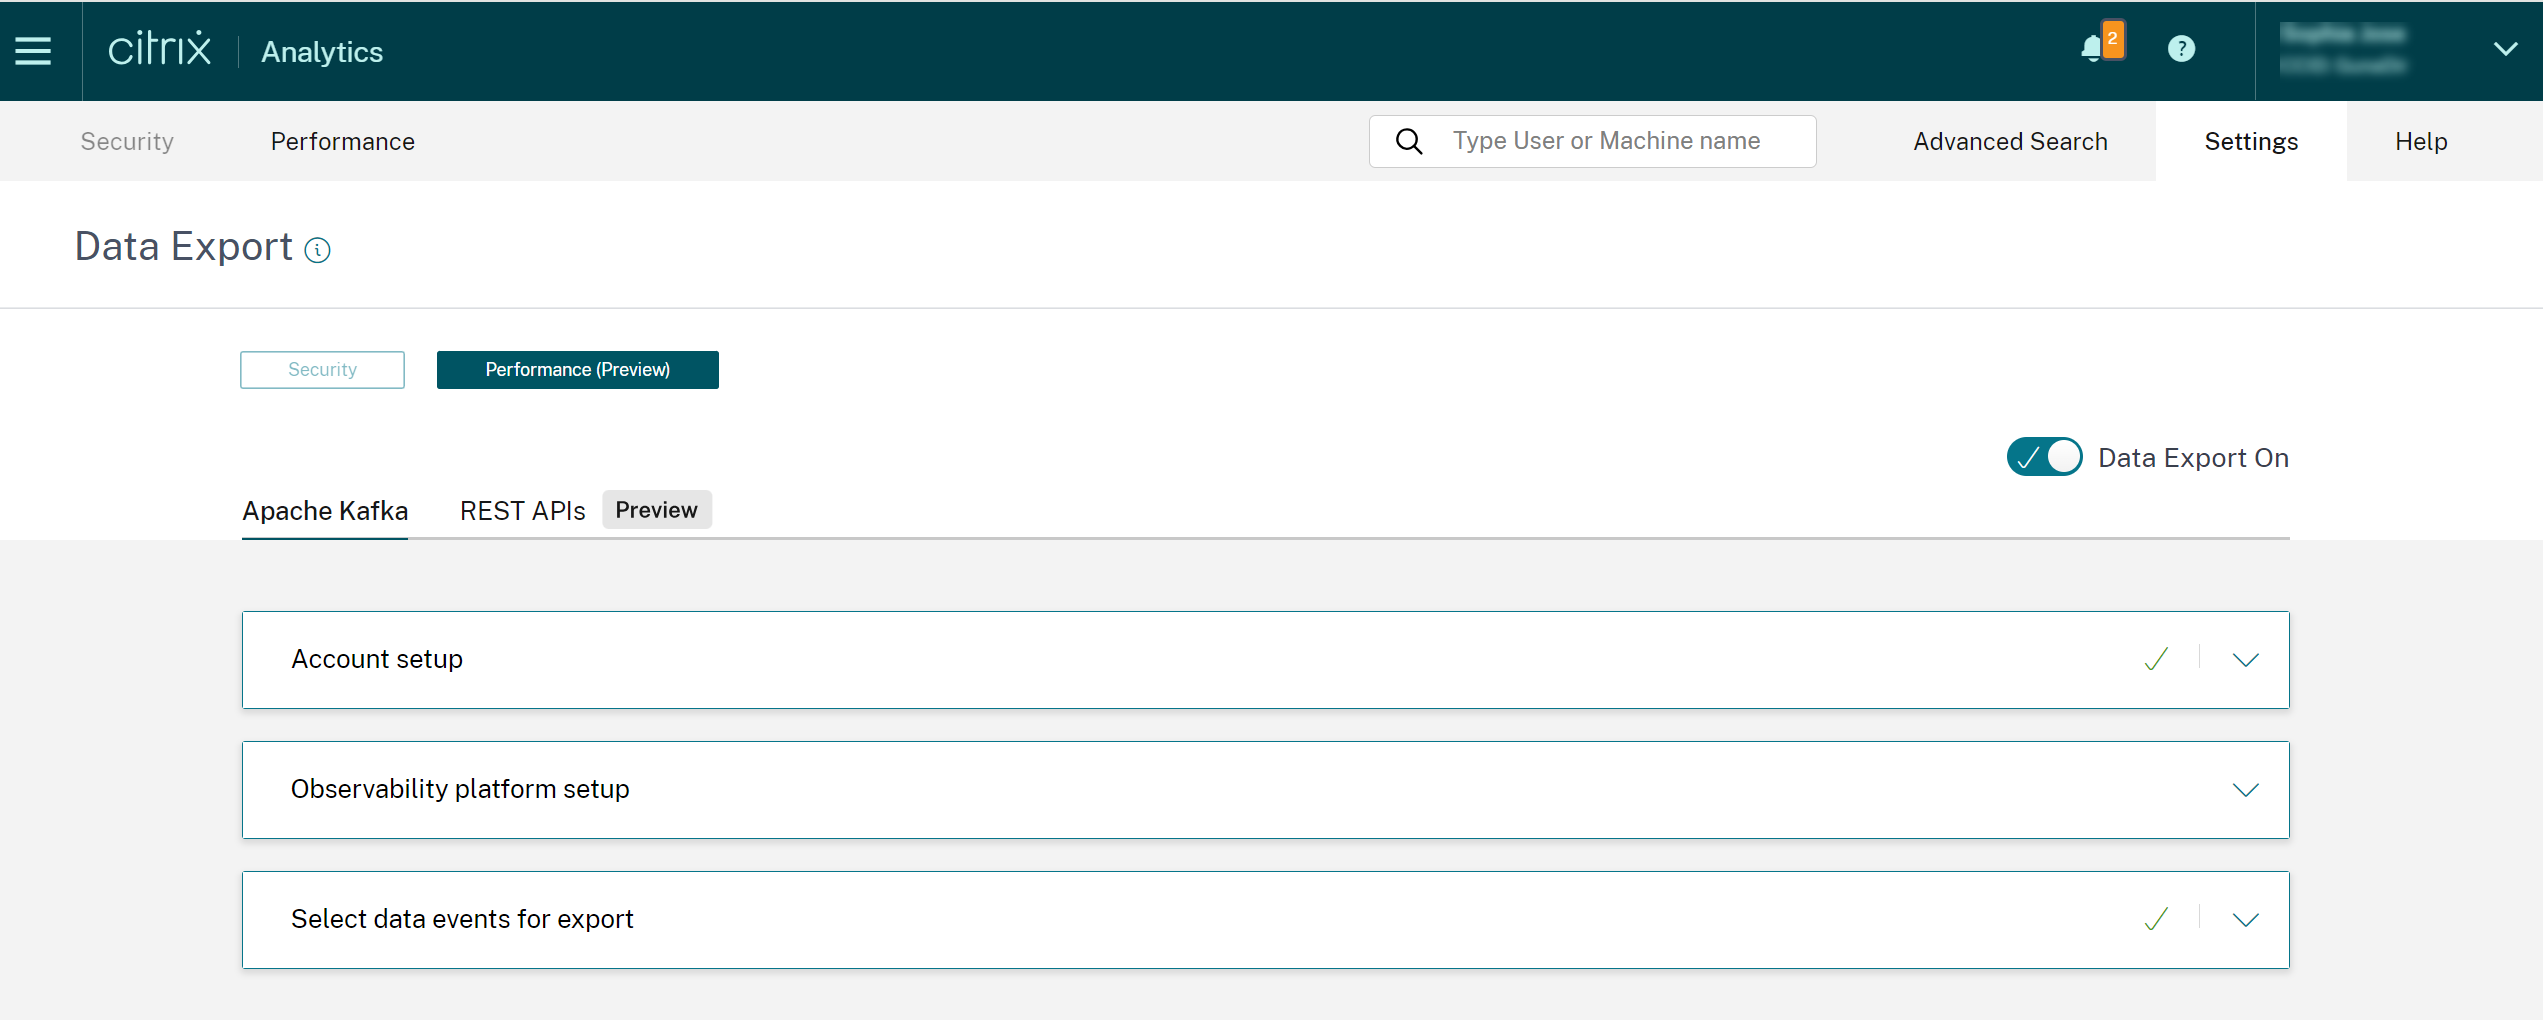The height and width of the screenshot is (1020, 2543).
Task: Select the REST APIs tab
Action: click(522, 511)
